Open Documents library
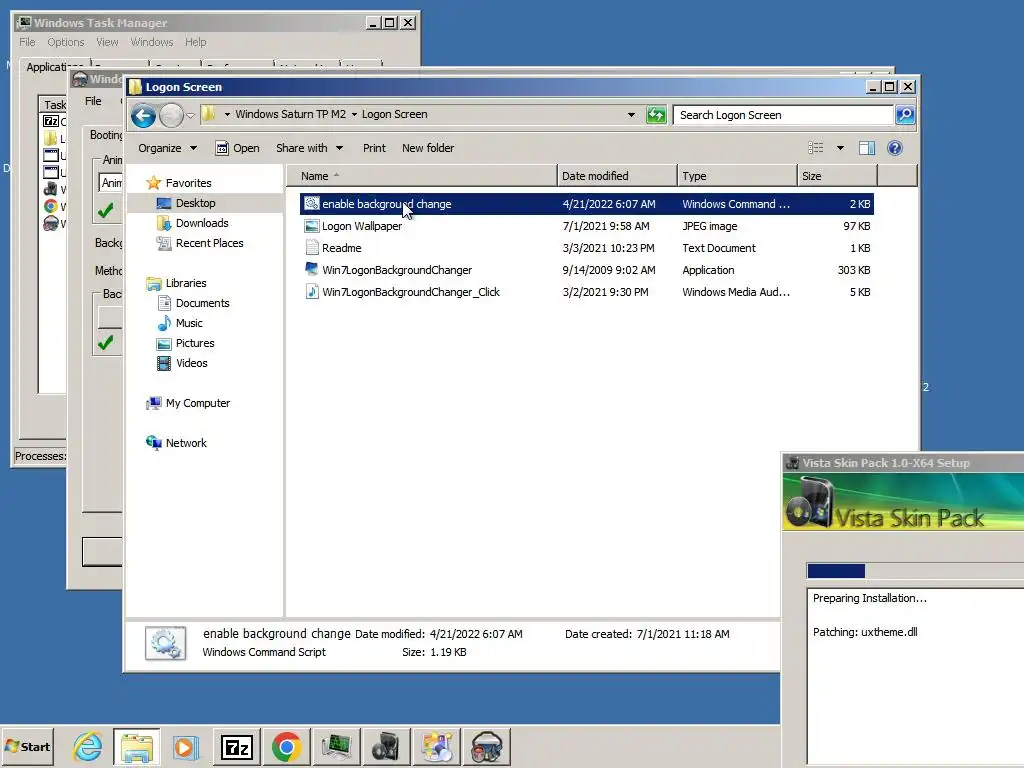1024x768 pixels. point(202,303)
